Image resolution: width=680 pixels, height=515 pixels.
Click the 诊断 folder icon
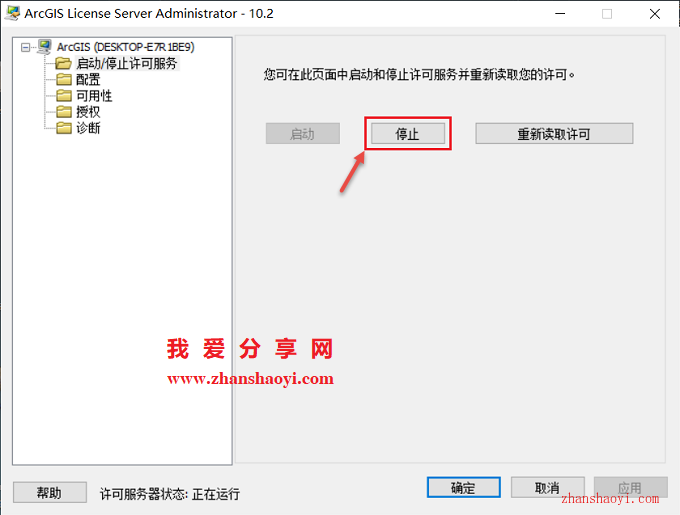pyautogui.click(x=64, y=128)
